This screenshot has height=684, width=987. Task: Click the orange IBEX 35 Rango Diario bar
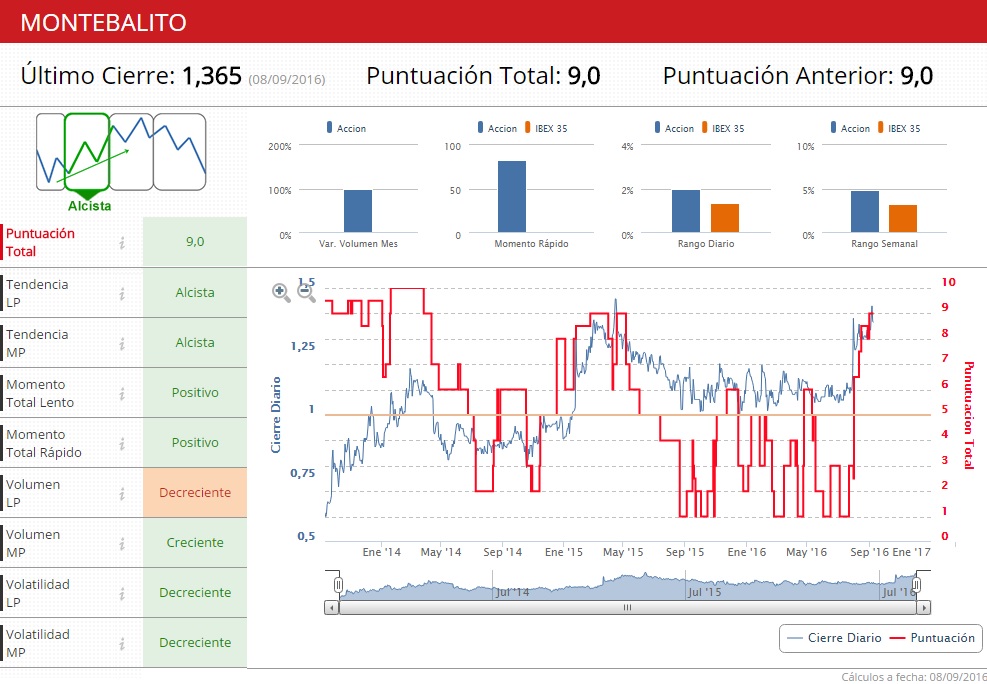point(725,218)
